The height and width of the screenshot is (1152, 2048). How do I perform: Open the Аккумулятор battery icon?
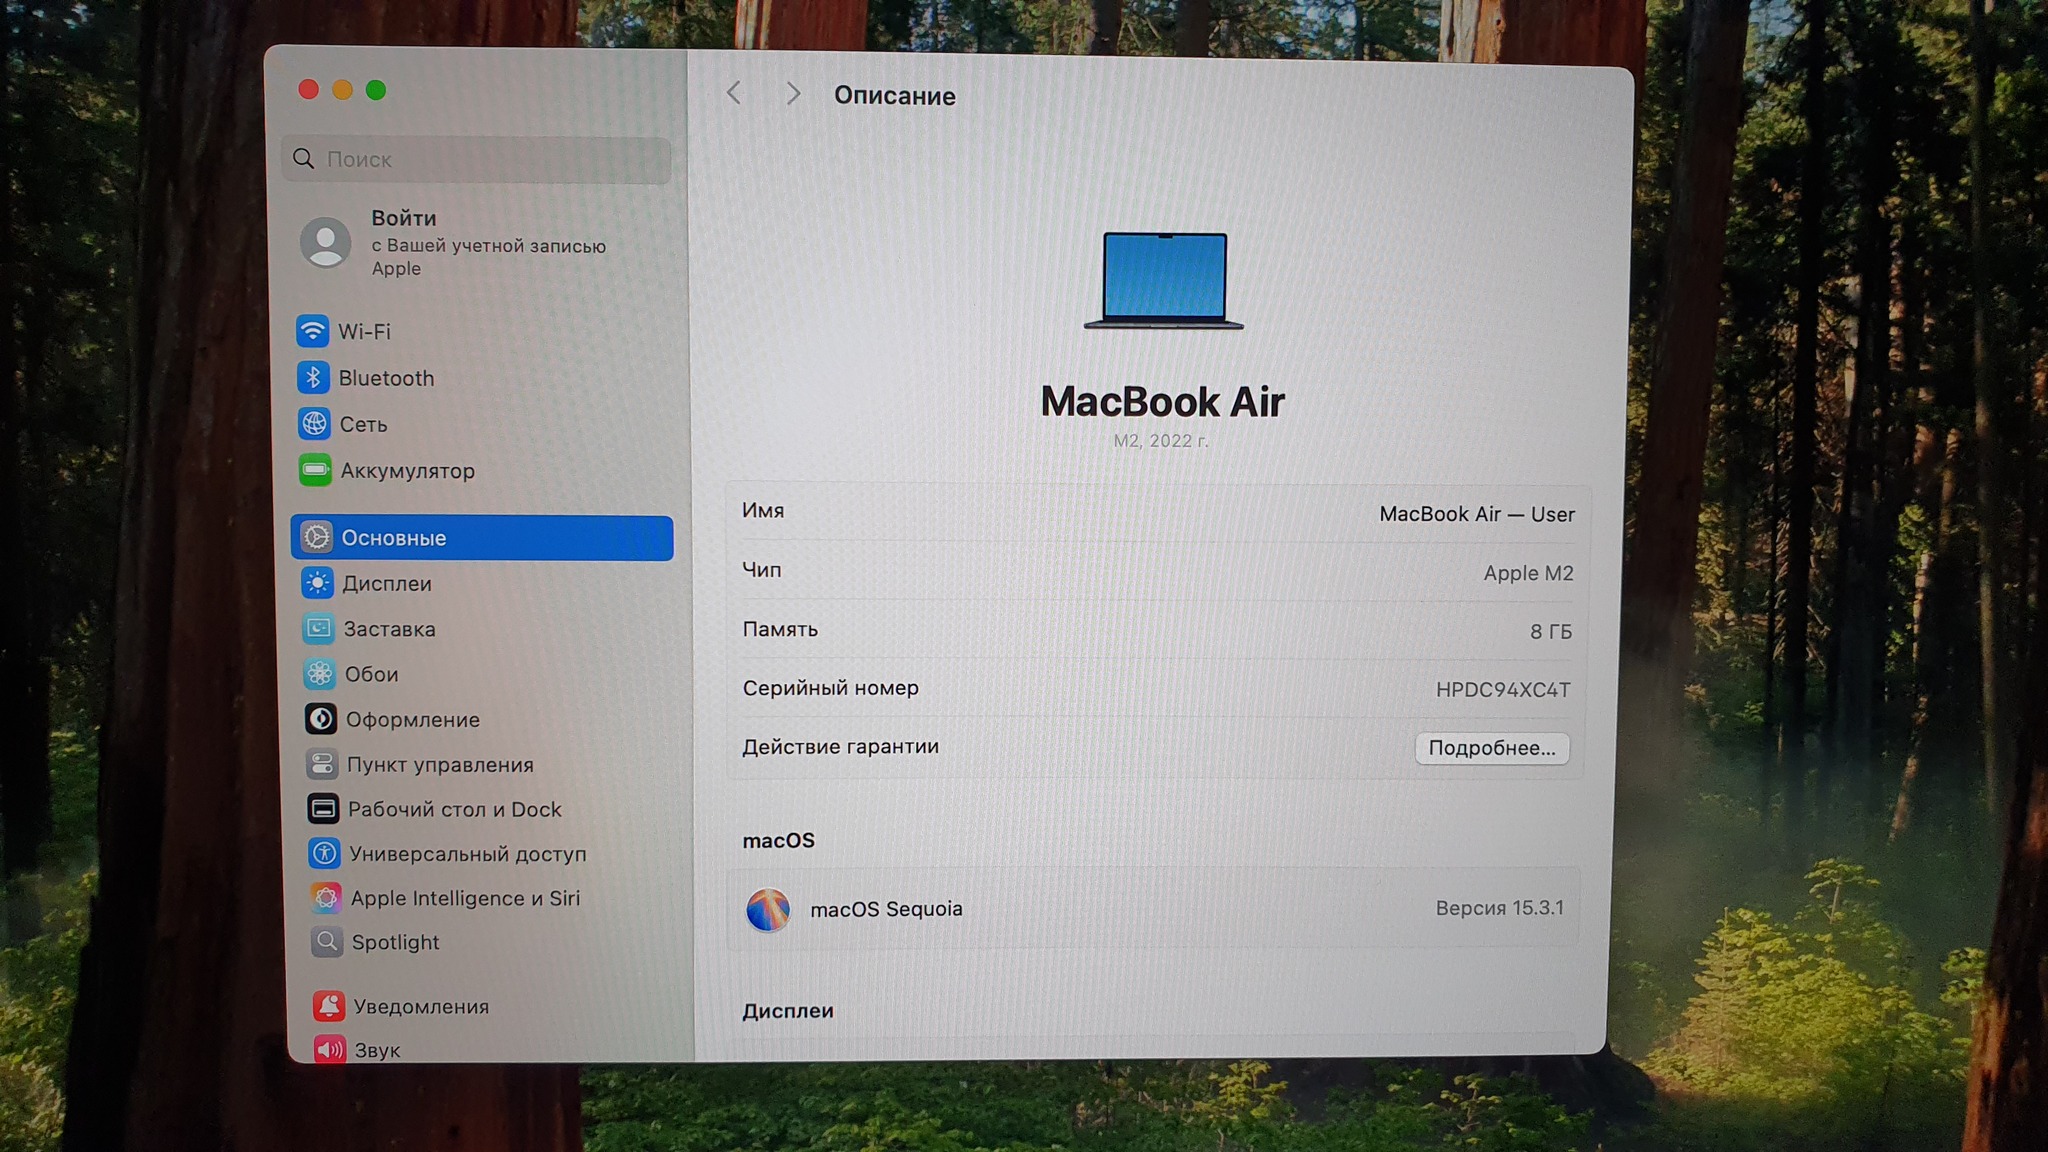click(315, 470)
